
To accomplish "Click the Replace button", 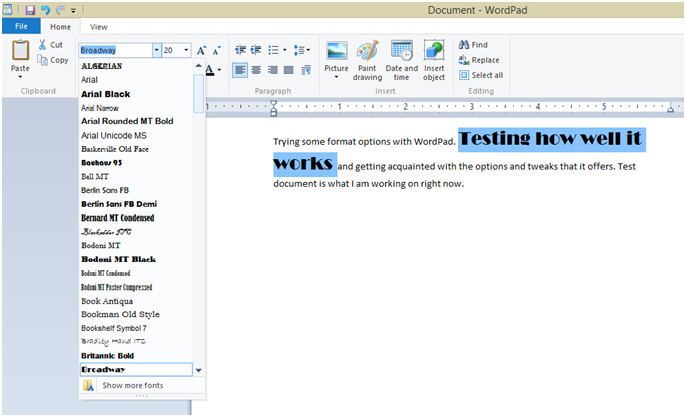I will click(x=478, y=60).
